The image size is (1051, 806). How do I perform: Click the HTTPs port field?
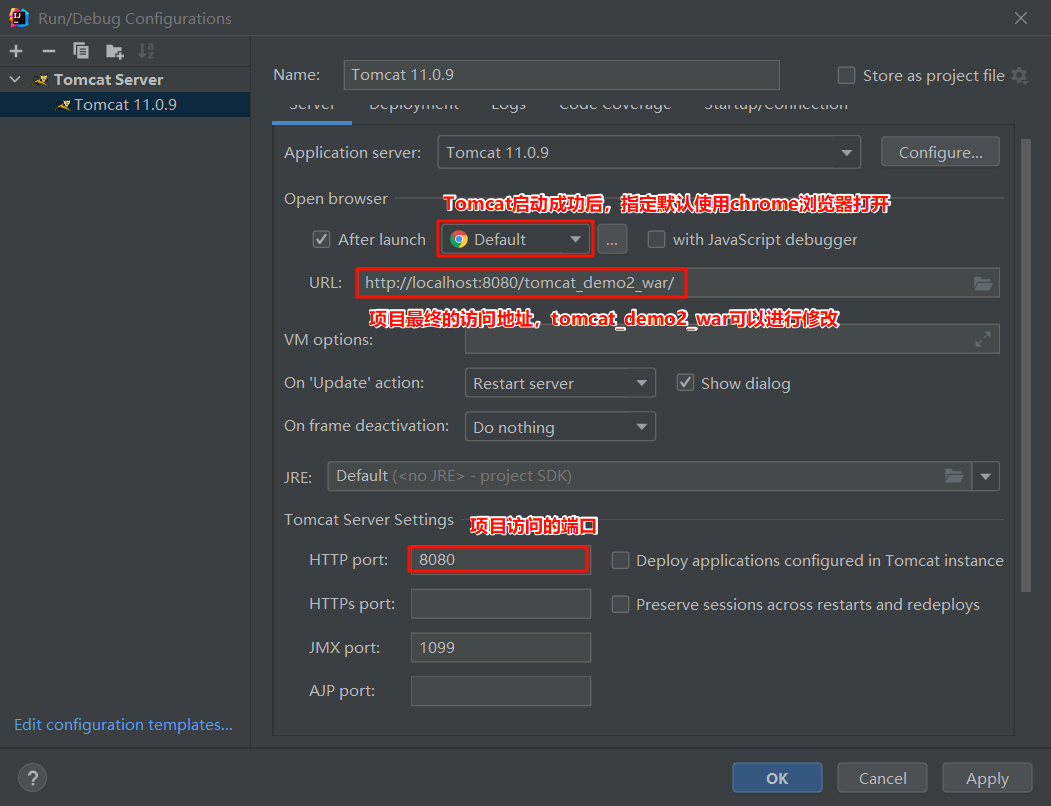tap(500, 603)
